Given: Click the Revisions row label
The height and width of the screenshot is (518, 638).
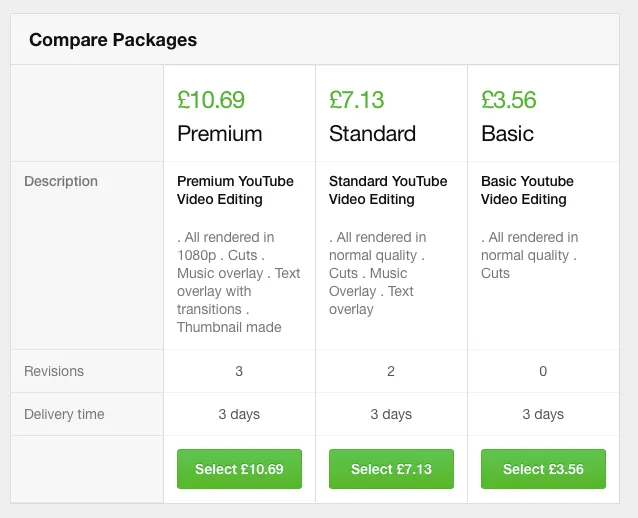Looking at the screenshot, I should [54, 371].
